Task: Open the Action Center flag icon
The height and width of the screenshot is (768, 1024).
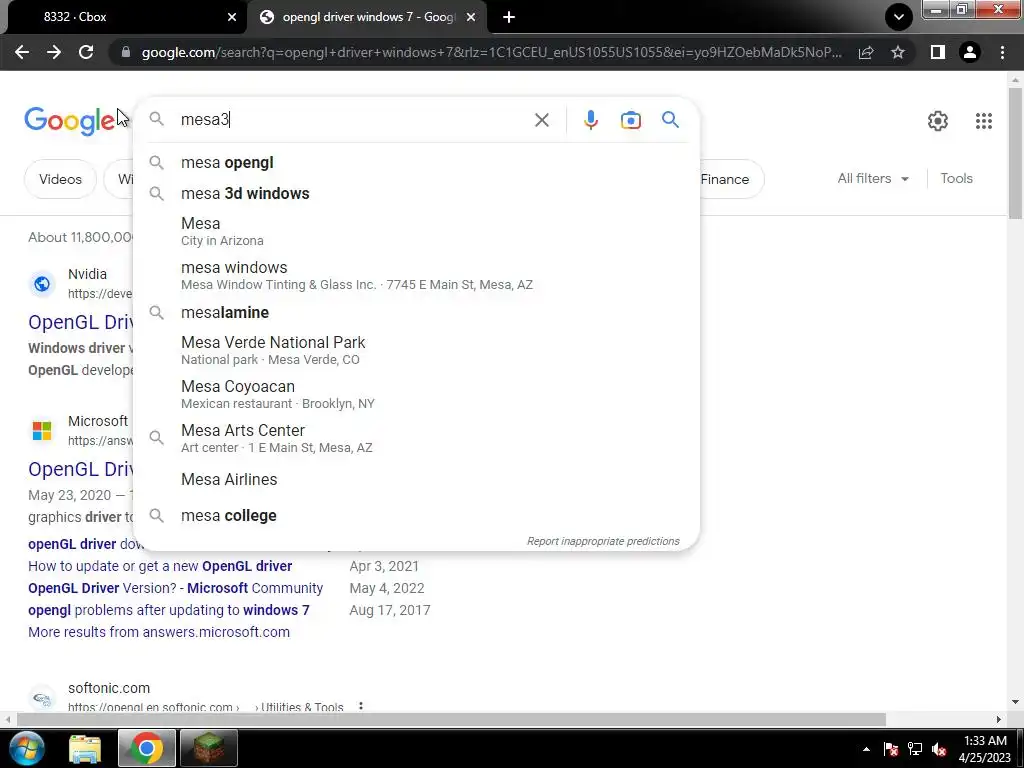Action: click(x=891, y=749)
